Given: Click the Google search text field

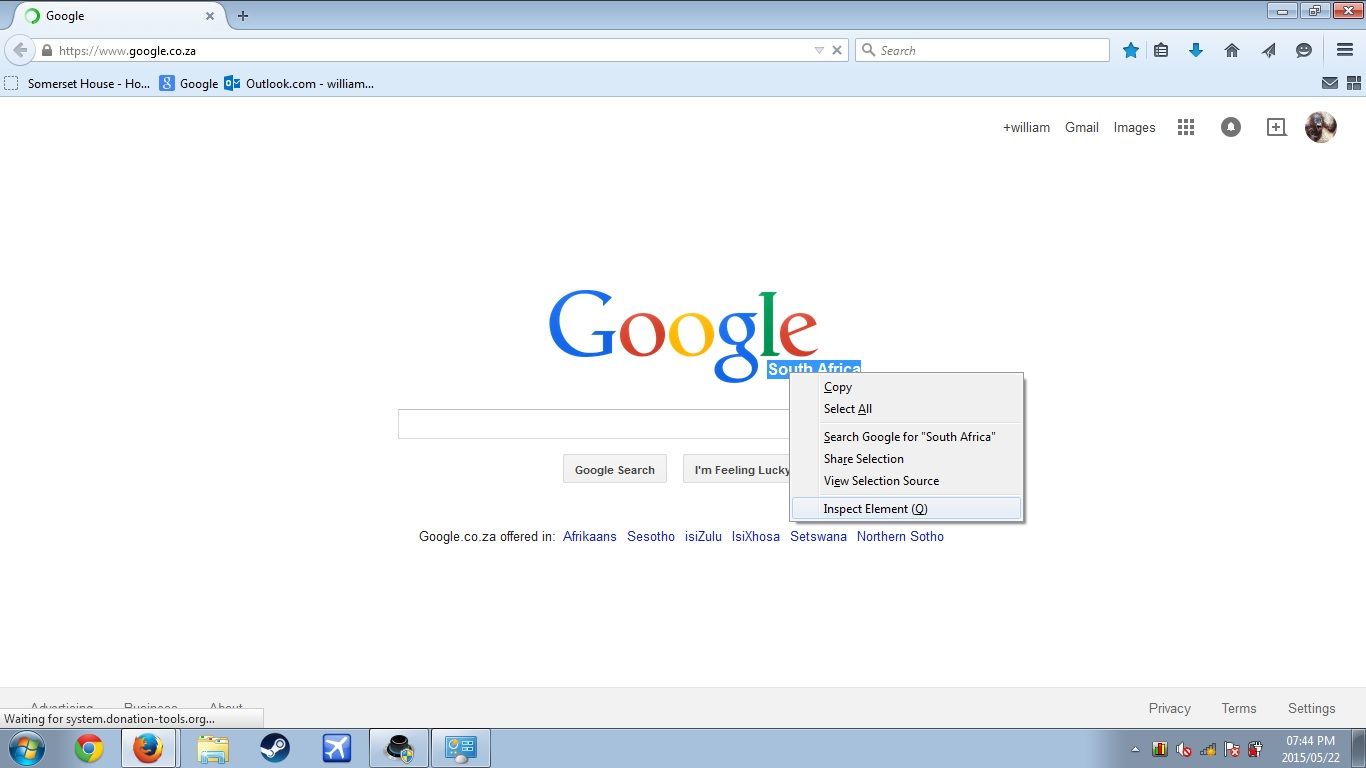Looking at the screenshot, I should point(594,424).
